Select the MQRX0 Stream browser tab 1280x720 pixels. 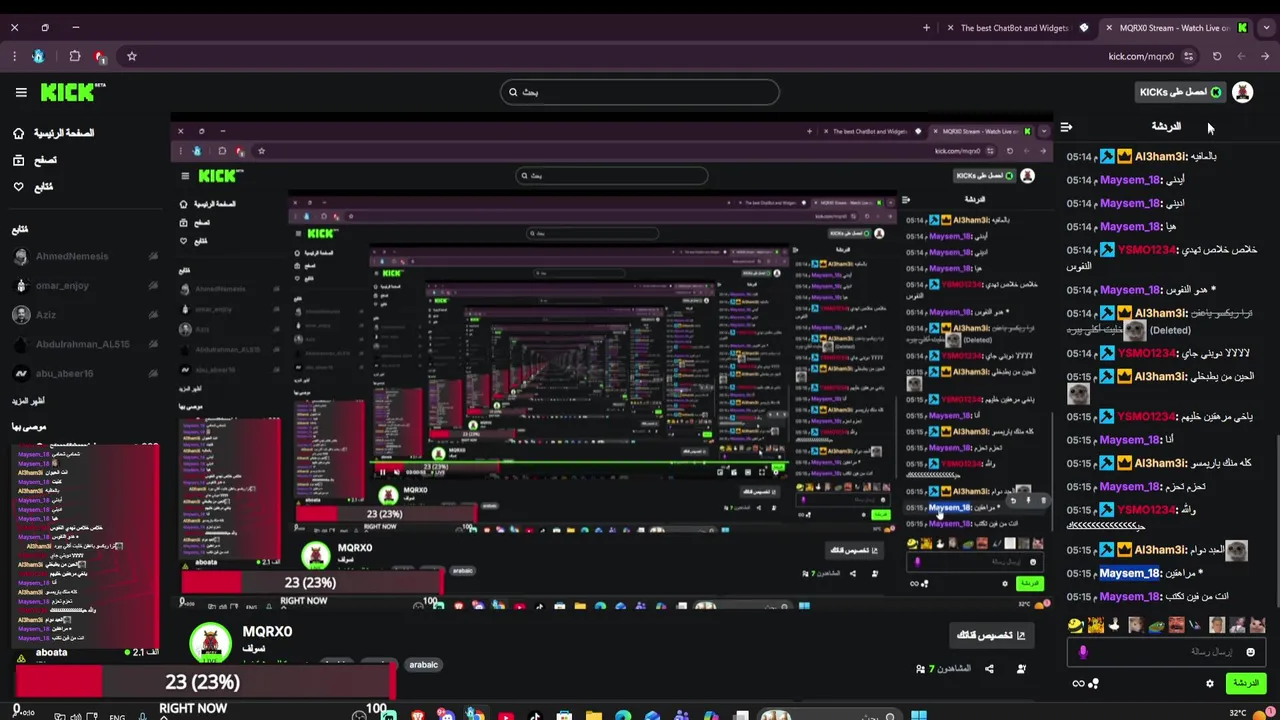point(1176,28)
